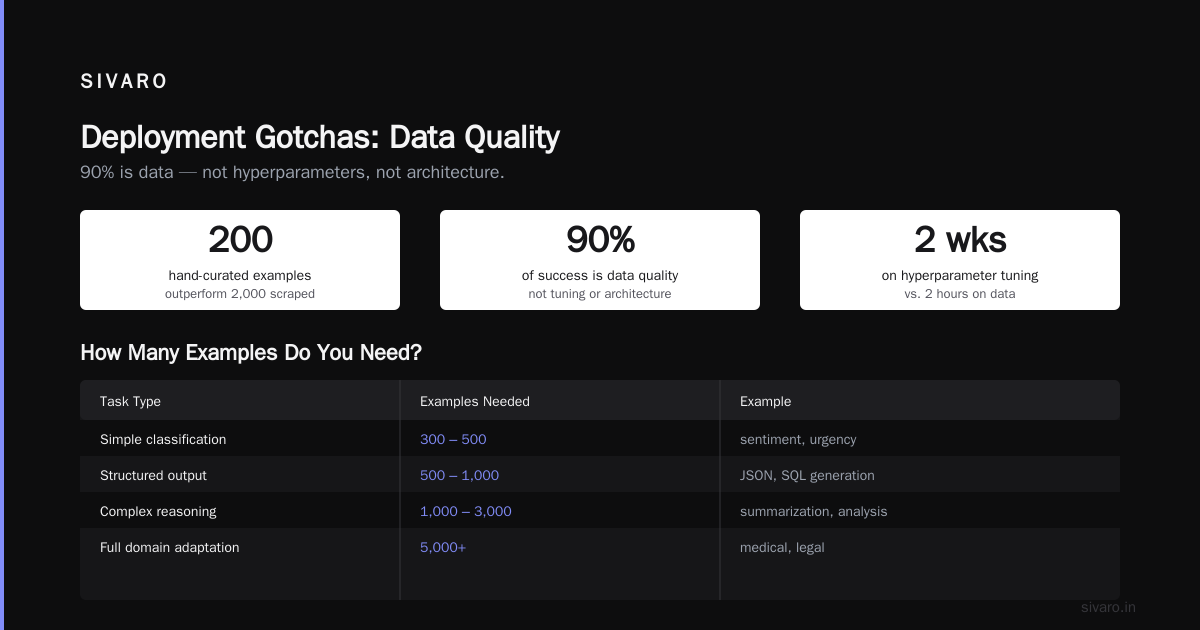Viewport: 1200px width, 630px height.
Task: Click 'of success is data quality' label
Action: click(x=600, y=275)
